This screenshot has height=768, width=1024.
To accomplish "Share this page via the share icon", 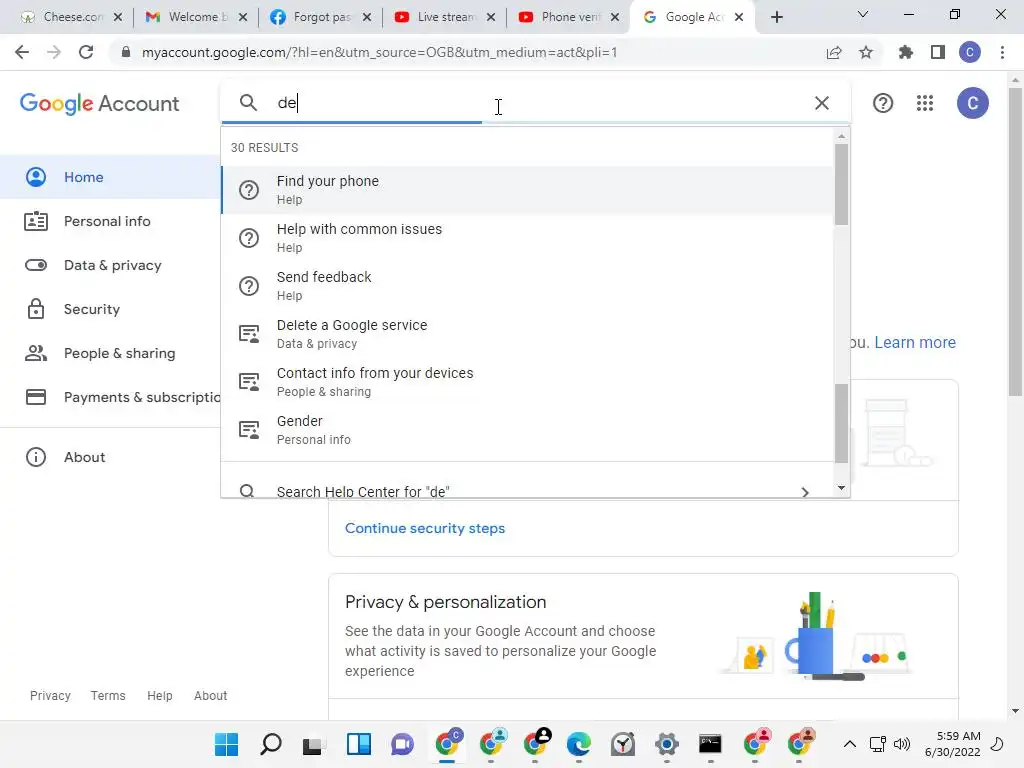I will click(834, 52).
